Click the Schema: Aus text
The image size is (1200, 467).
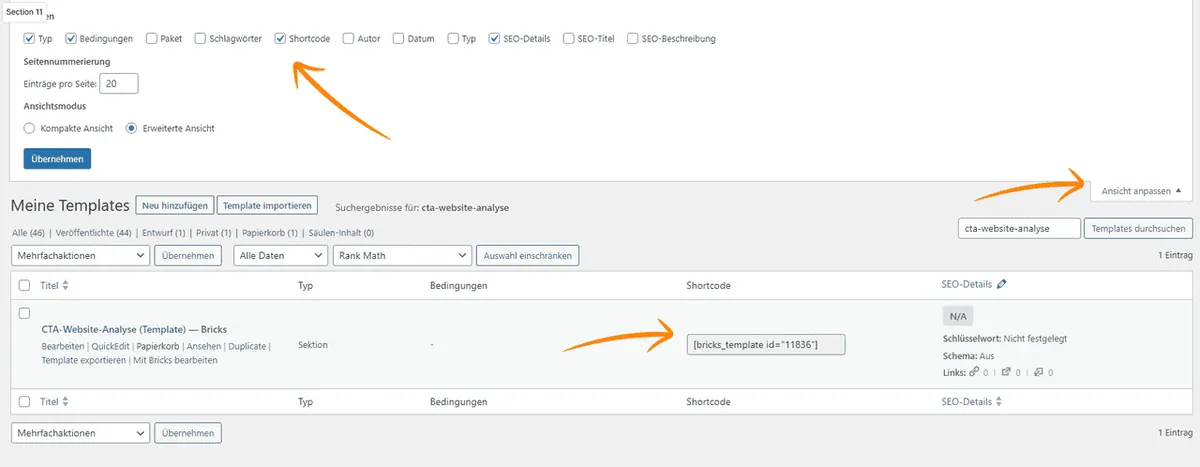click(x=968, y=355)
